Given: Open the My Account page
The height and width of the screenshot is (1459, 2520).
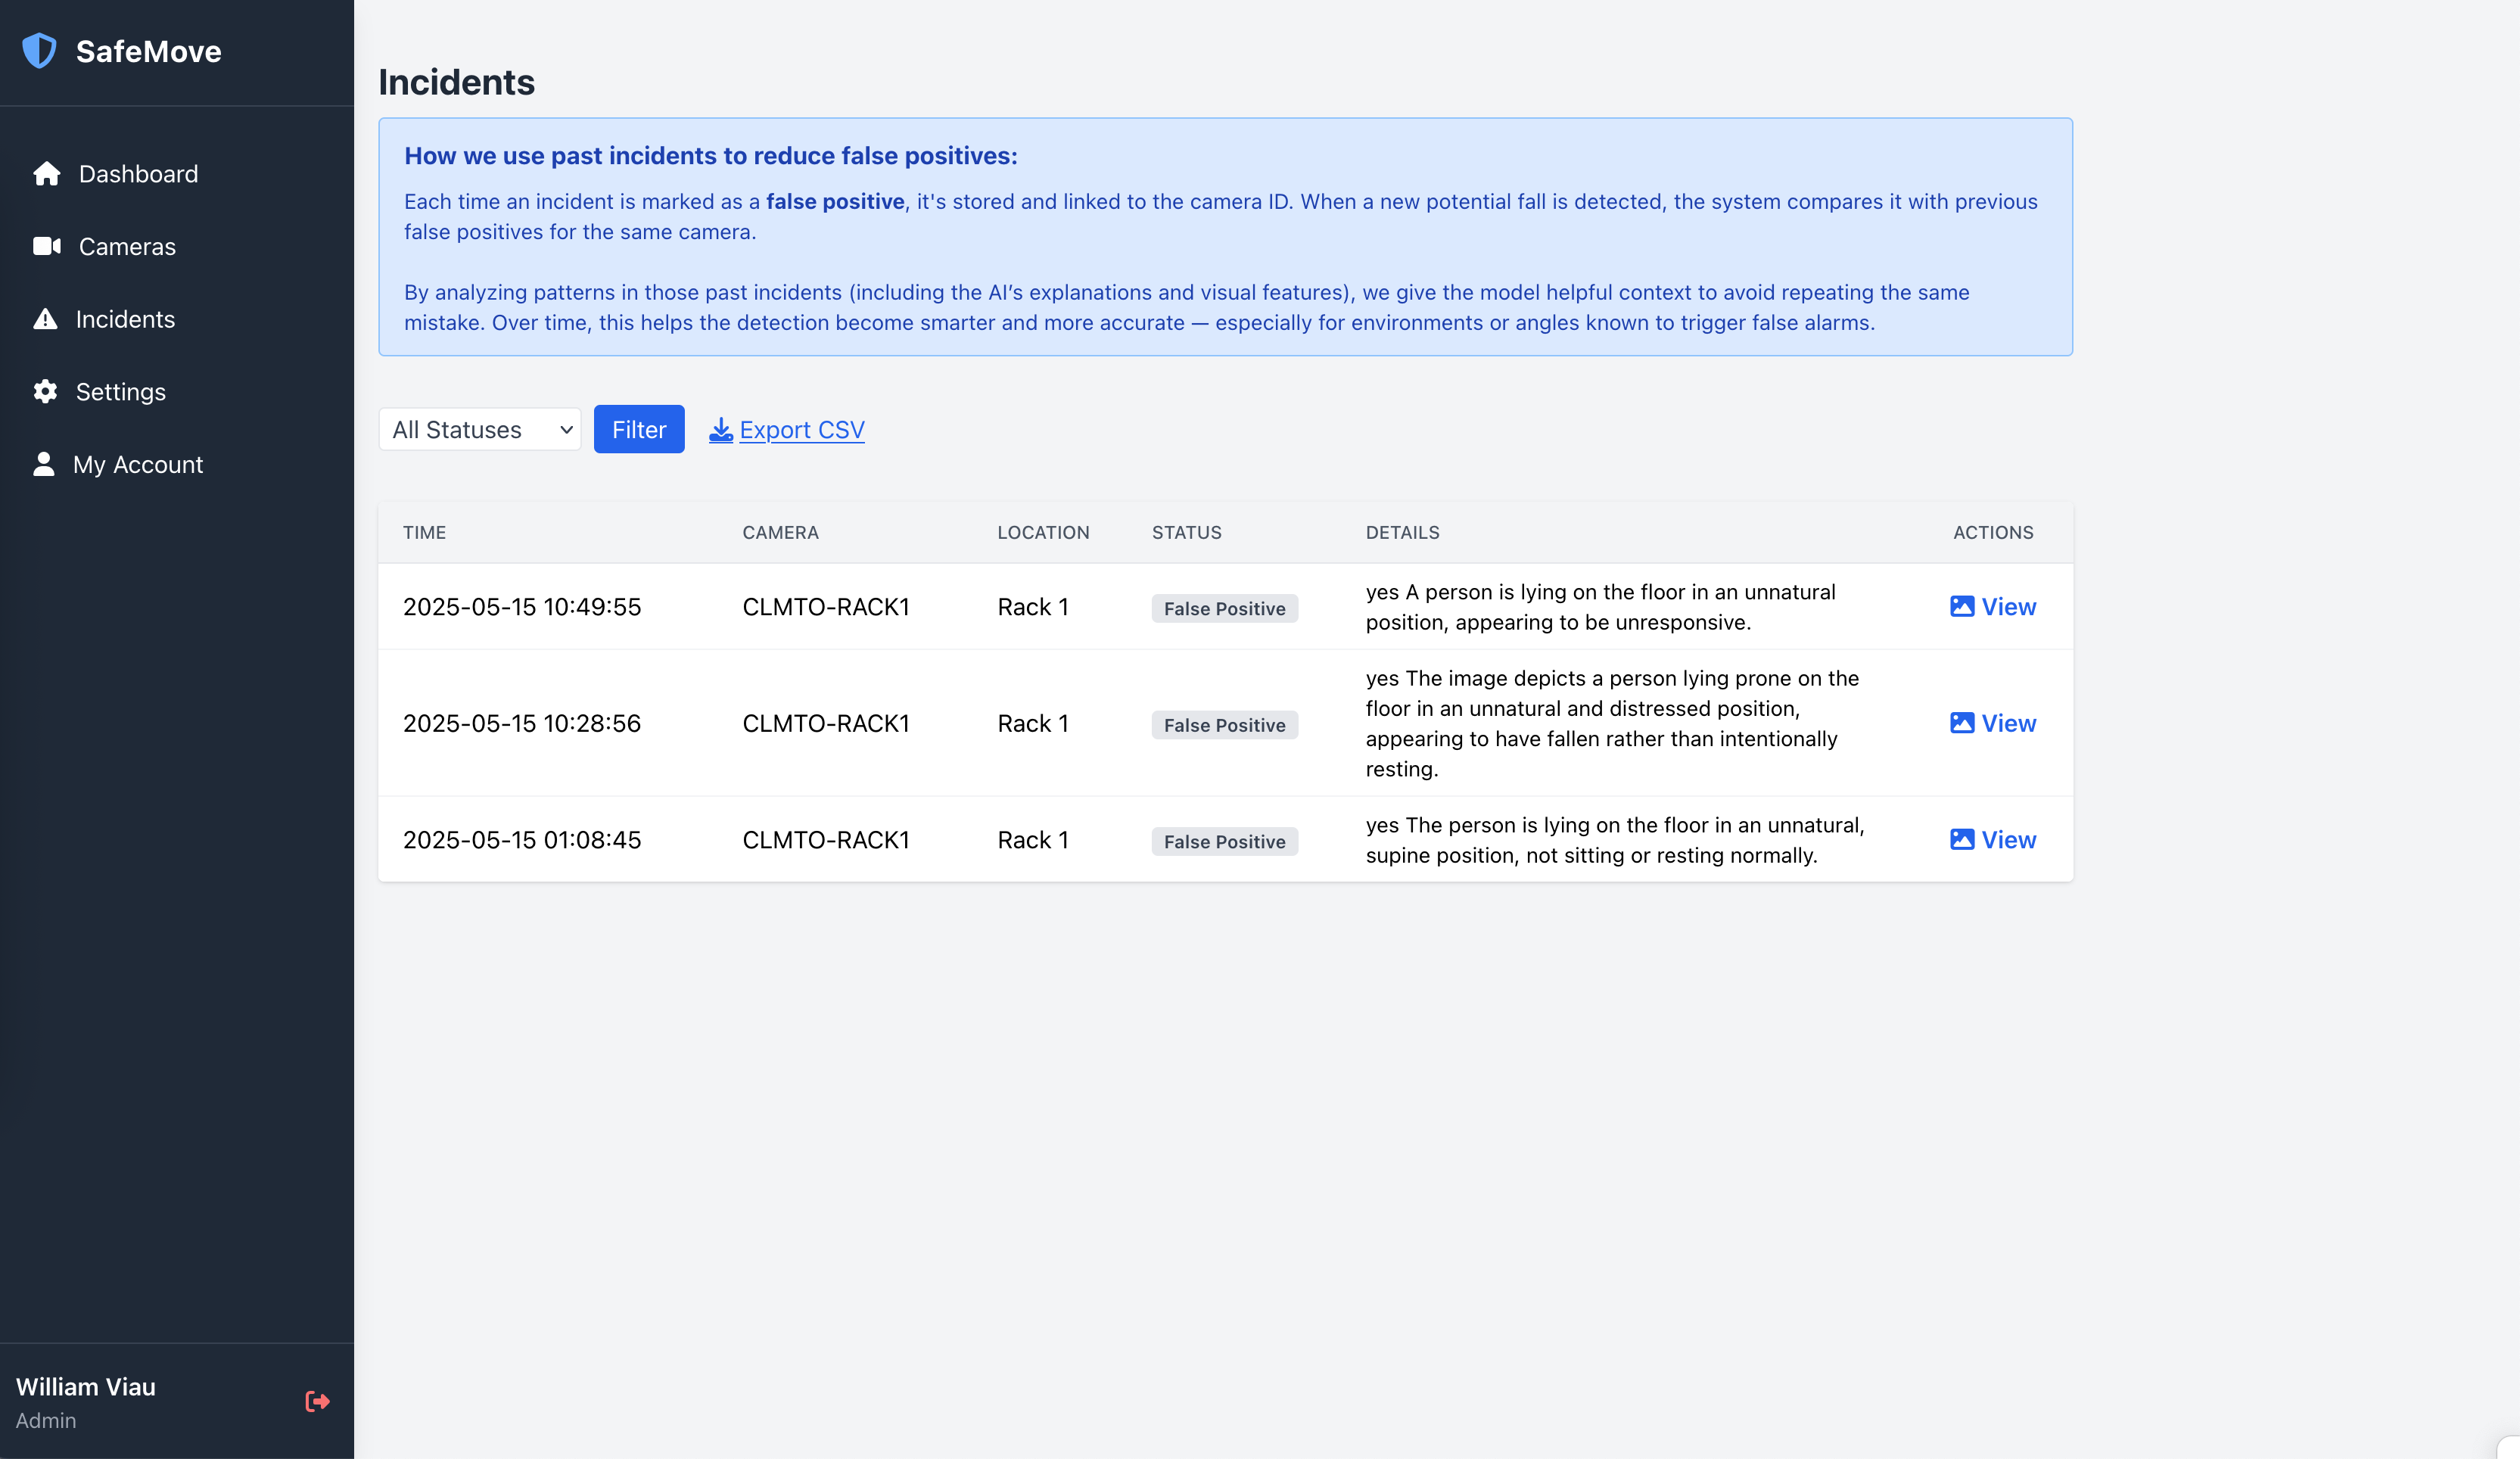Looking at the screenshot, I should coord(138,464).
